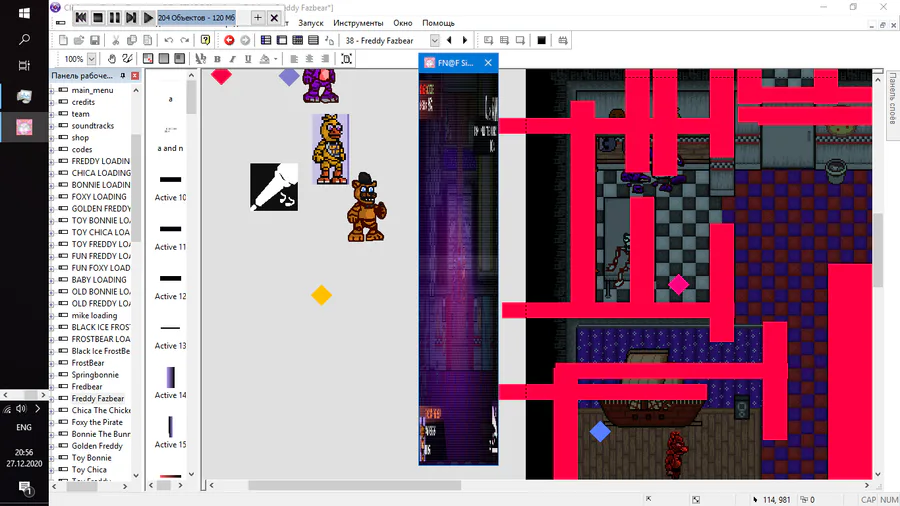Open contextual help question-mark icon

[x=205, y=40]
